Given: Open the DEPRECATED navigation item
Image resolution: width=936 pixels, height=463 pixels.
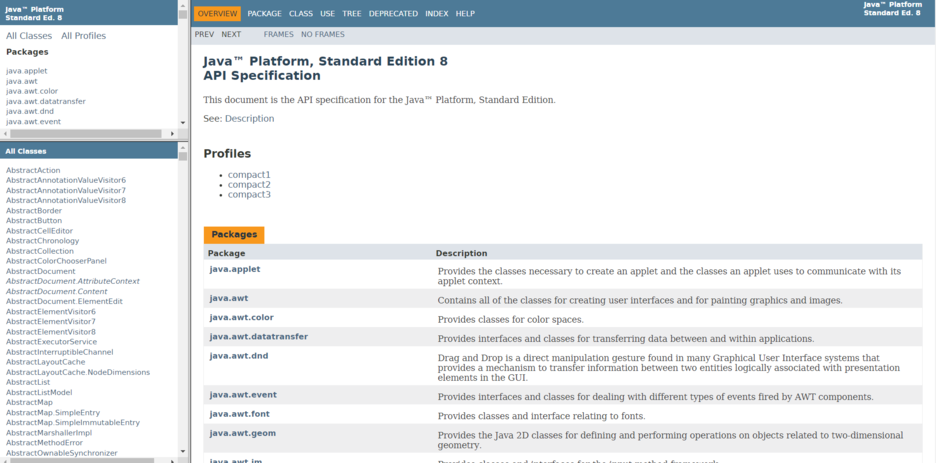Looking at the screenshot, I should 393,14.
